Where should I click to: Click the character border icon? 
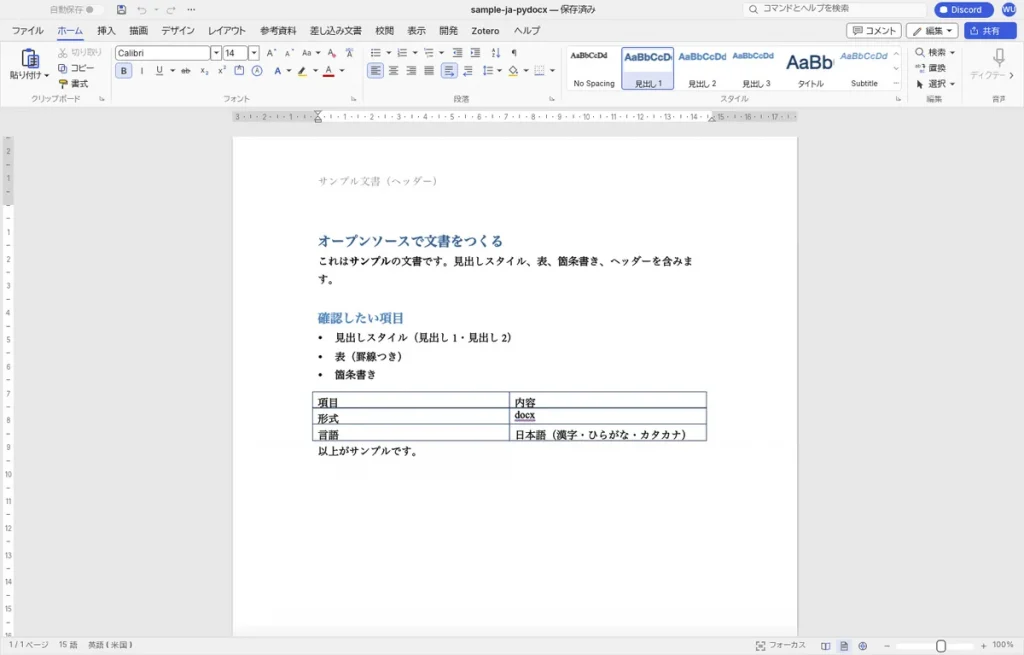[239, 71]
